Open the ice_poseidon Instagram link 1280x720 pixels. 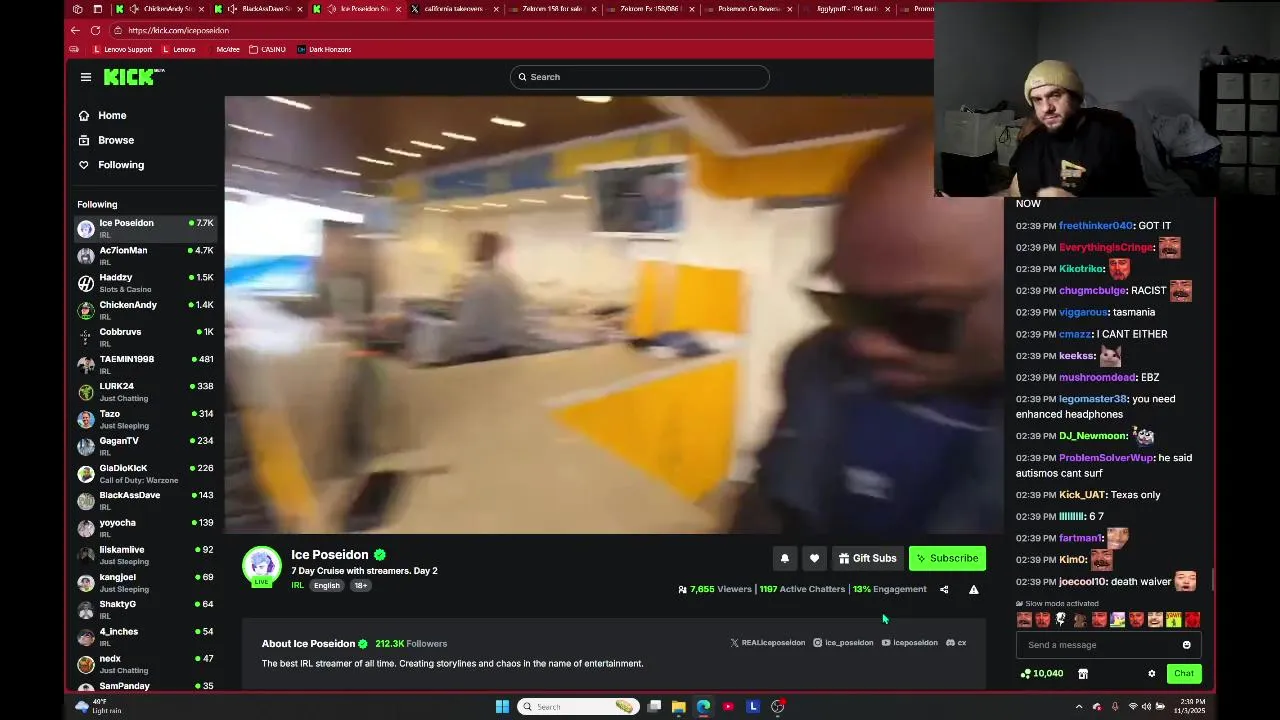coord(843,643)
